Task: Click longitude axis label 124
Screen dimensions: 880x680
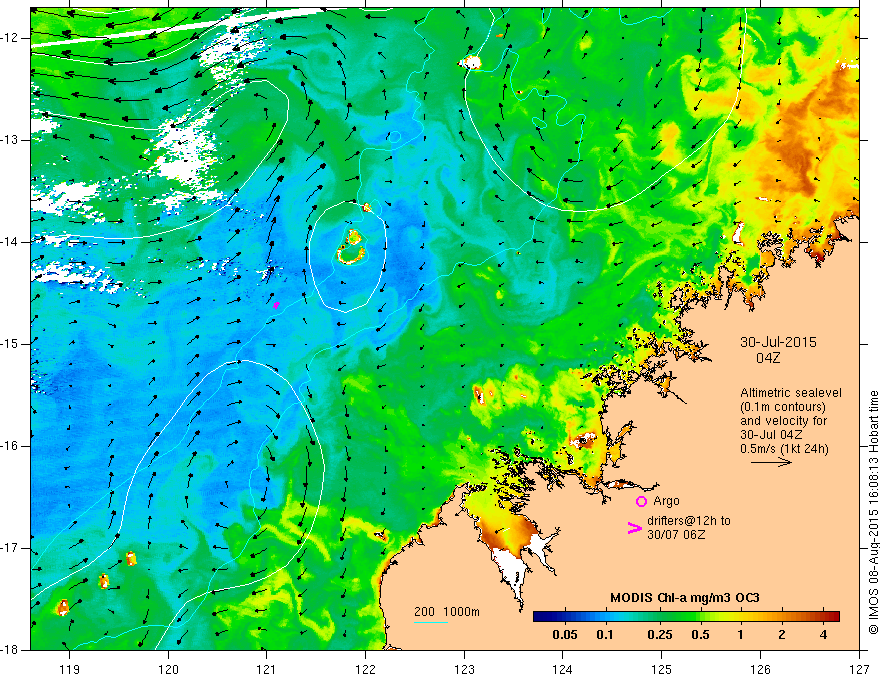Action: pyautogui.click(x=563, y=669)
